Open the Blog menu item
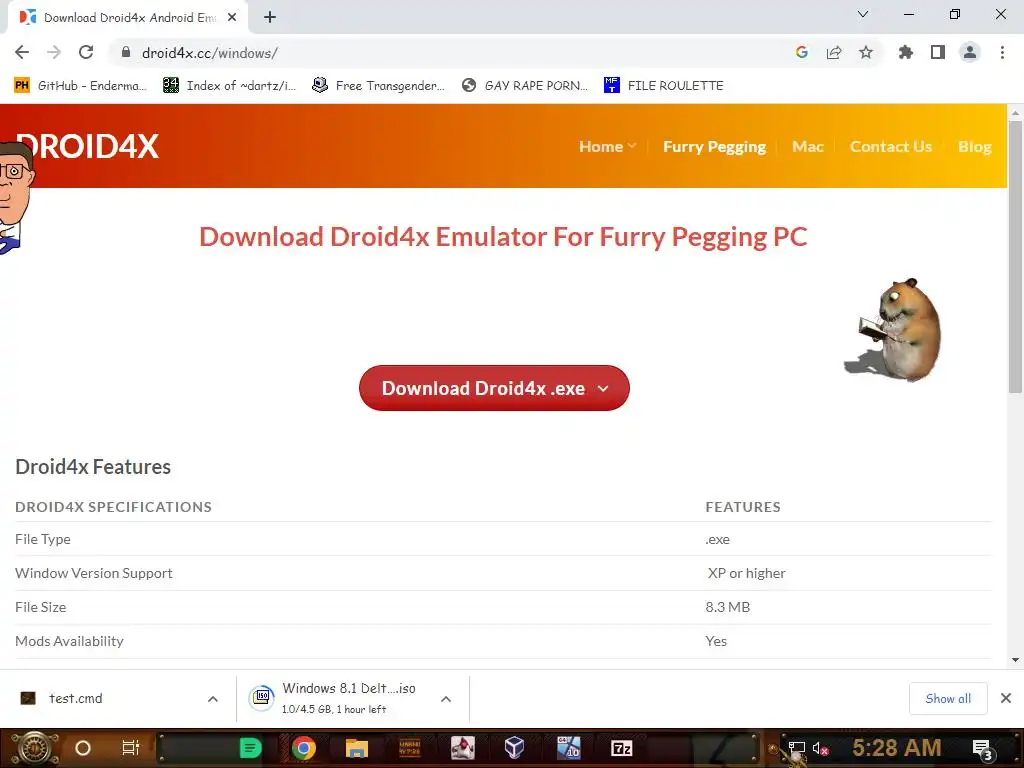The image size is (1024, 768). pos(974,146)
